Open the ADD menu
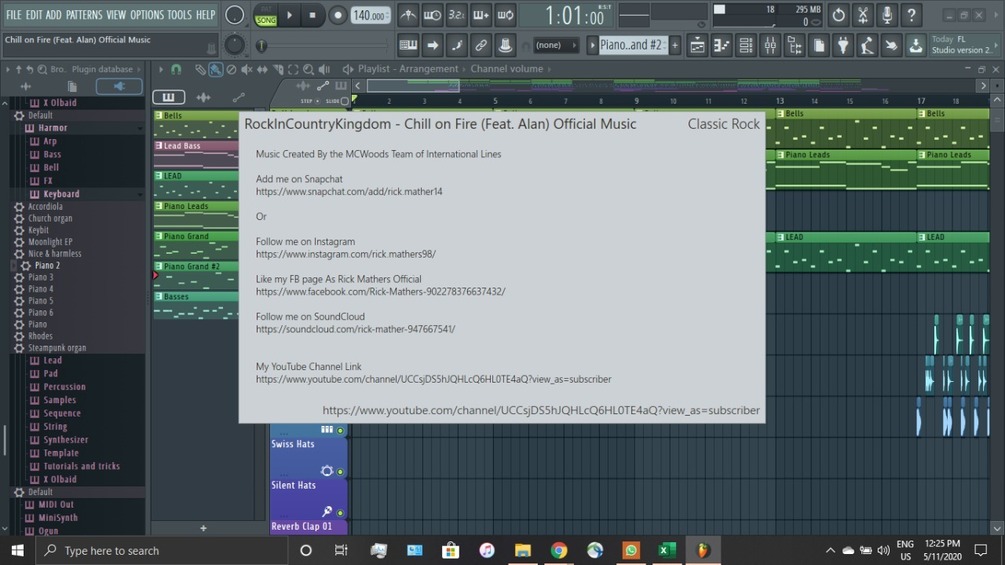The image size is (1005, 565). click(x=54, y=15)
